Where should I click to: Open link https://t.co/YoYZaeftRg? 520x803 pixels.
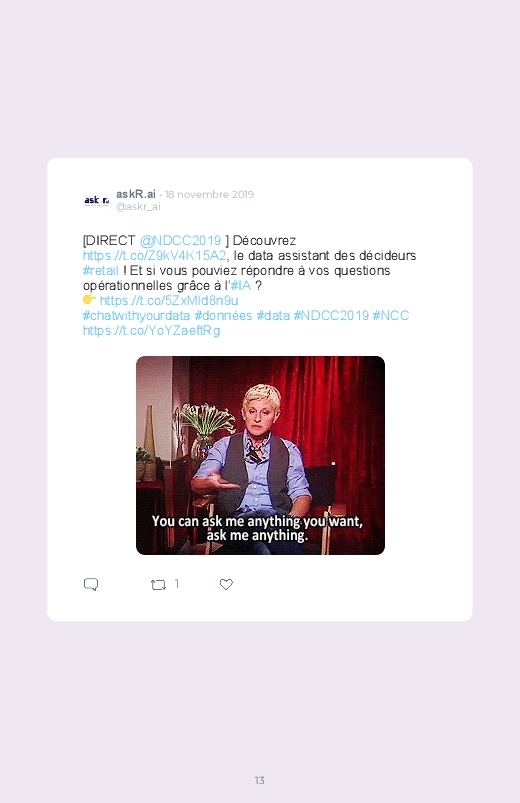(152, 330)
